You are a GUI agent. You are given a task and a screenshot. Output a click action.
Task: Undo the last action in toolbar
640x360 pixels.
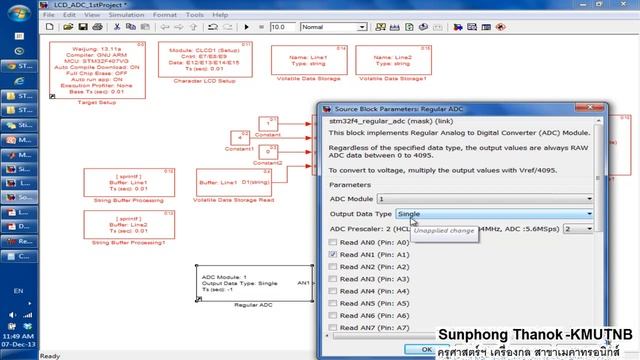click(213, 27)
